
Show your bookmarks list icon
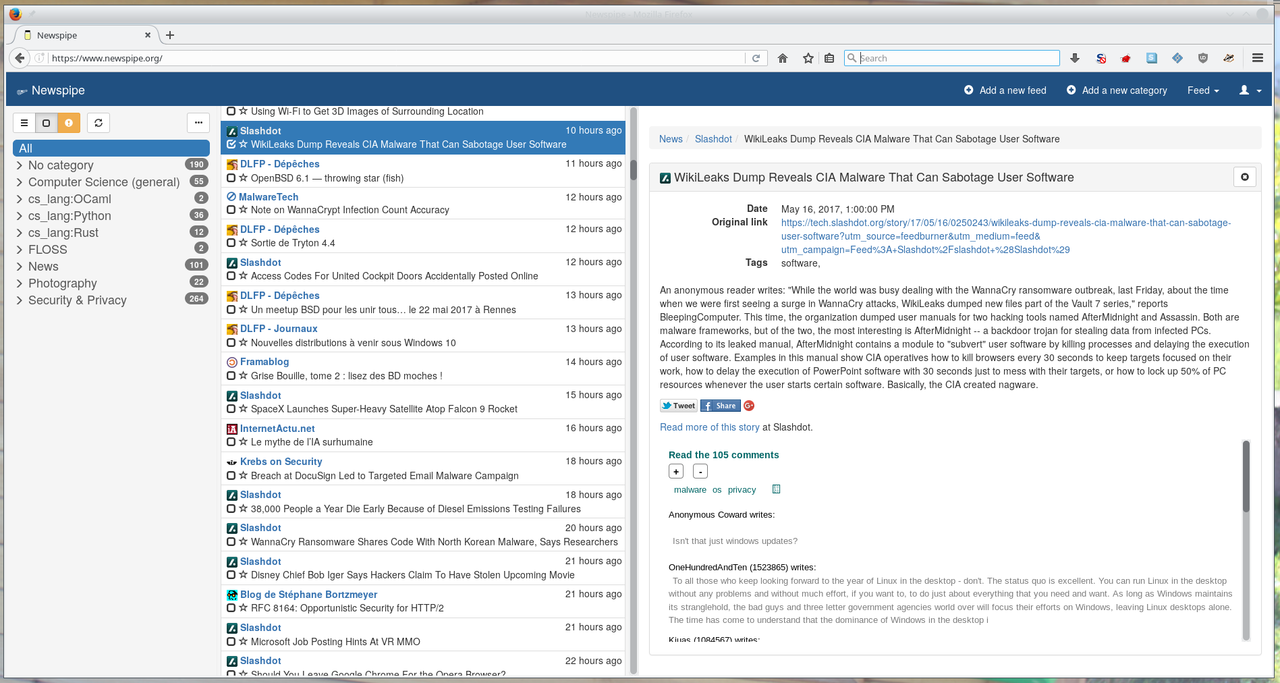[x=829, y=58]
